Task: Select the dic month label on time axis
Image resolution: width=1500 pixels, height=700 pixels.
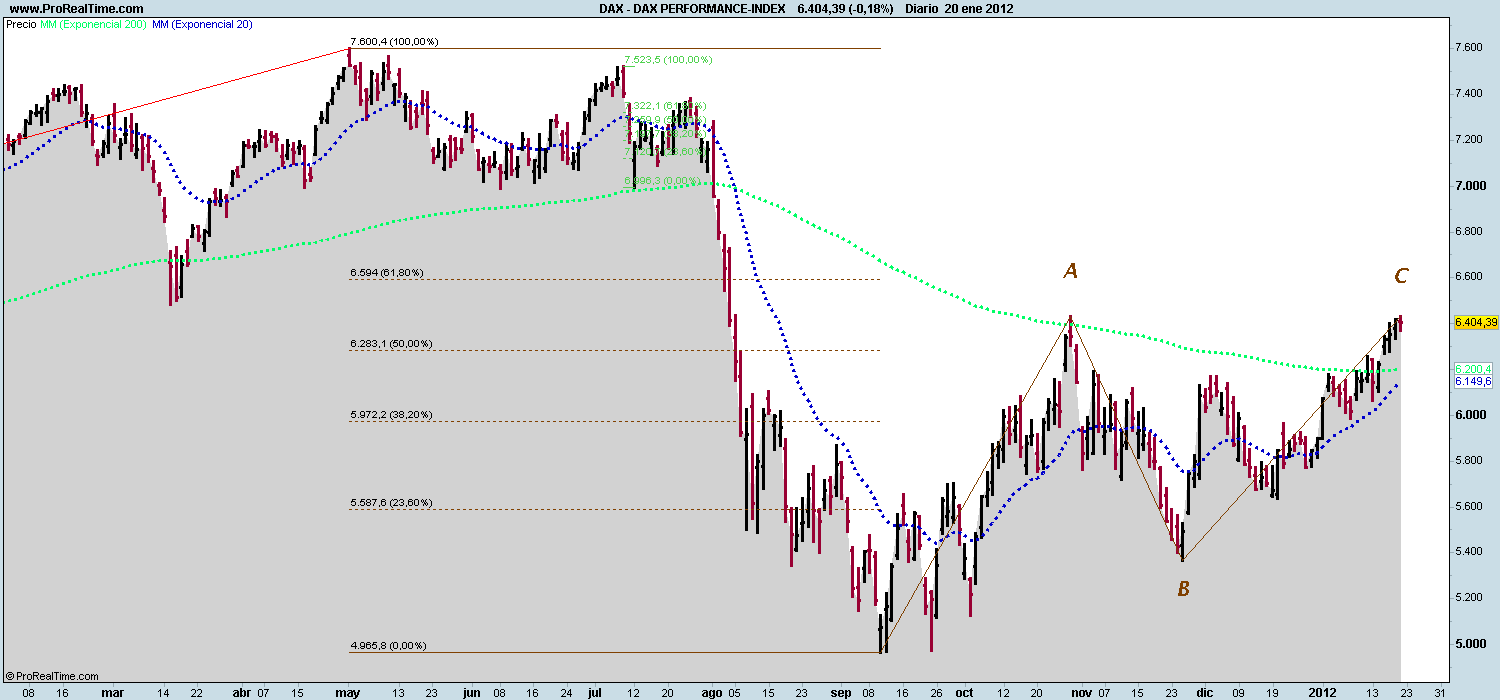Action: point(1203,691)
